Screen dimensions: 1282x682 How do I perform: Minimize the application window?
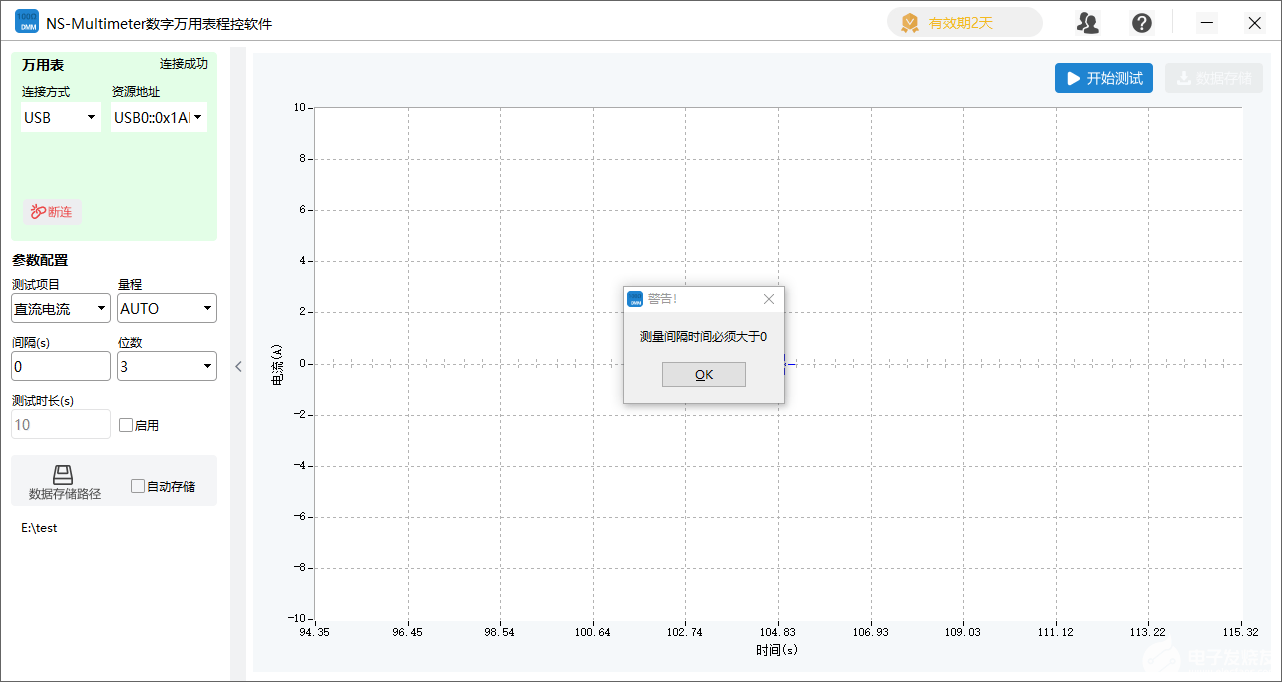[1207, 23]
